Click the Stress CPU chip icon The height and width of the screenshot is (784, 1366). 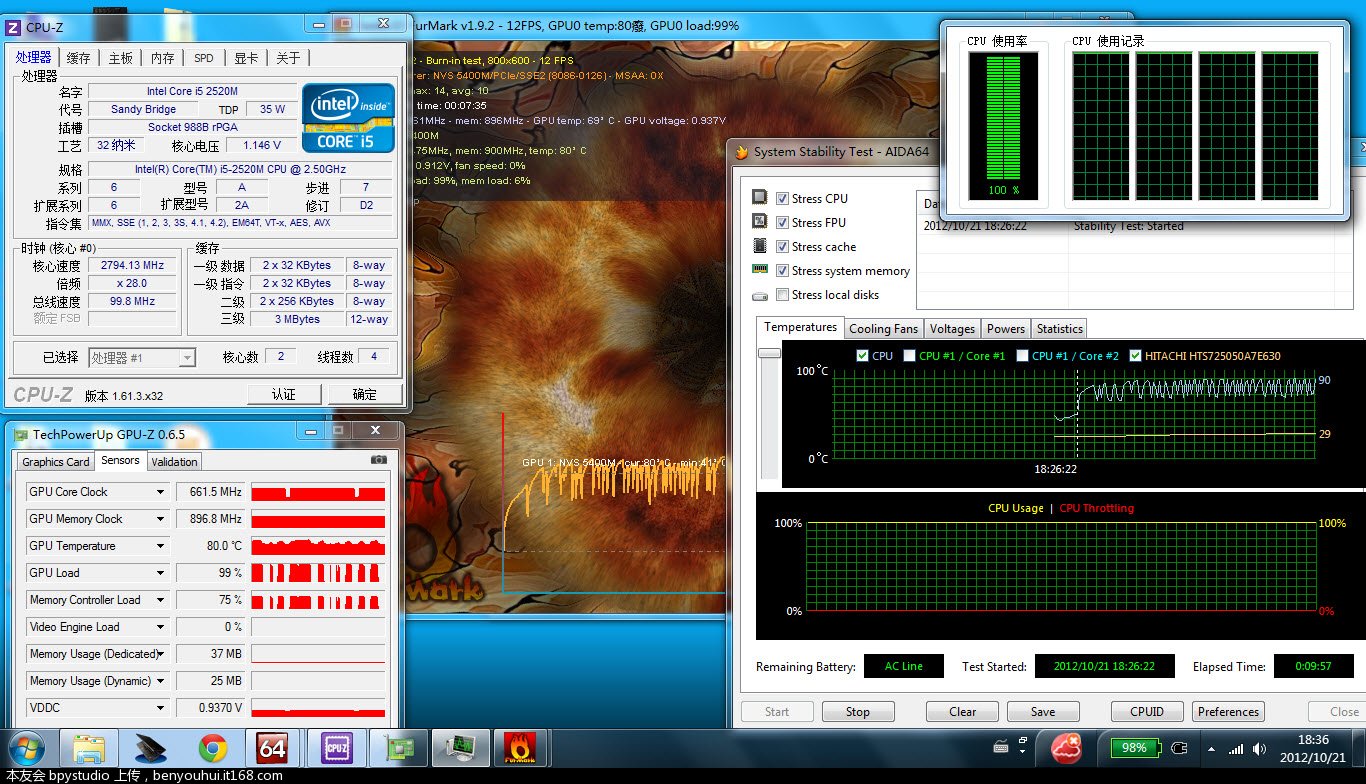(x=760, y=198)
